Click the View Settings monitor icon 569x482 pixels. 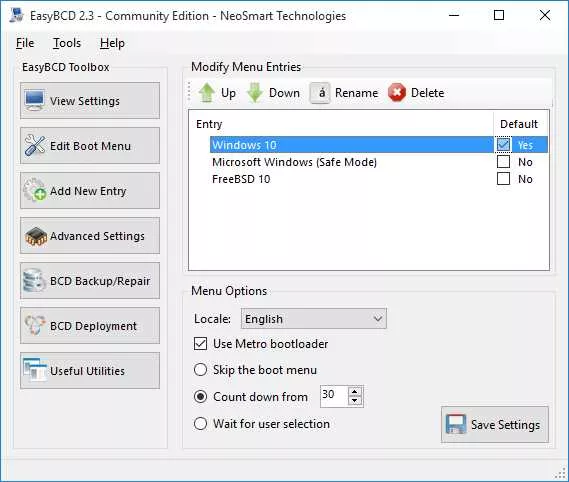click(35, 100)
